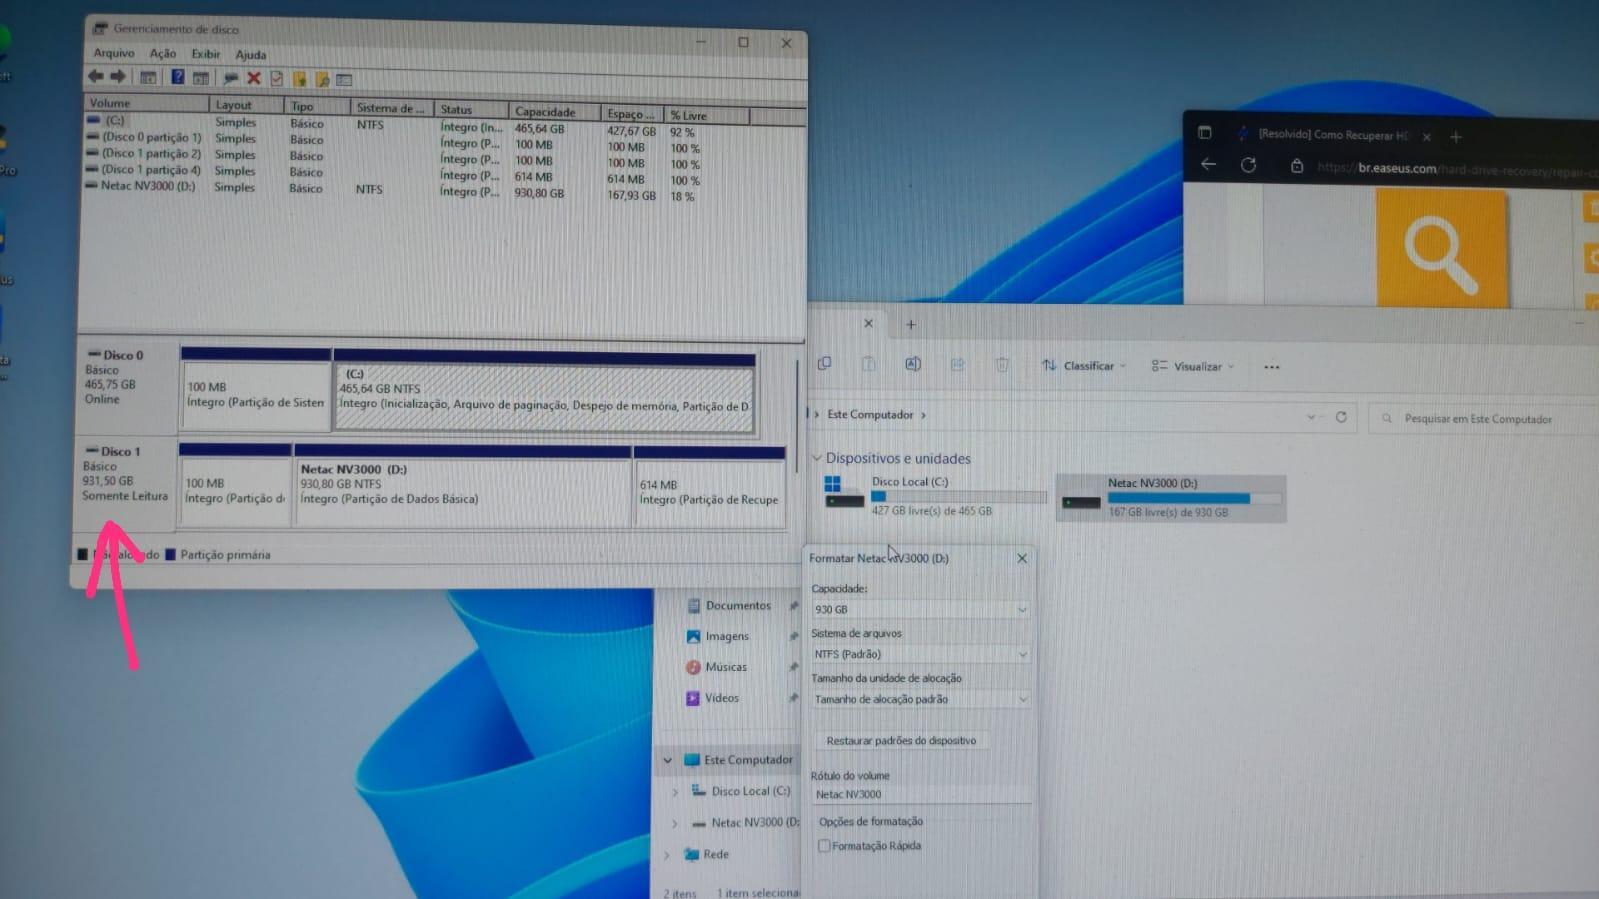Select the 614 MB recovery partition block
Image resolution: width=1599 pixels, height=899 pixels.
coord(709,487)
